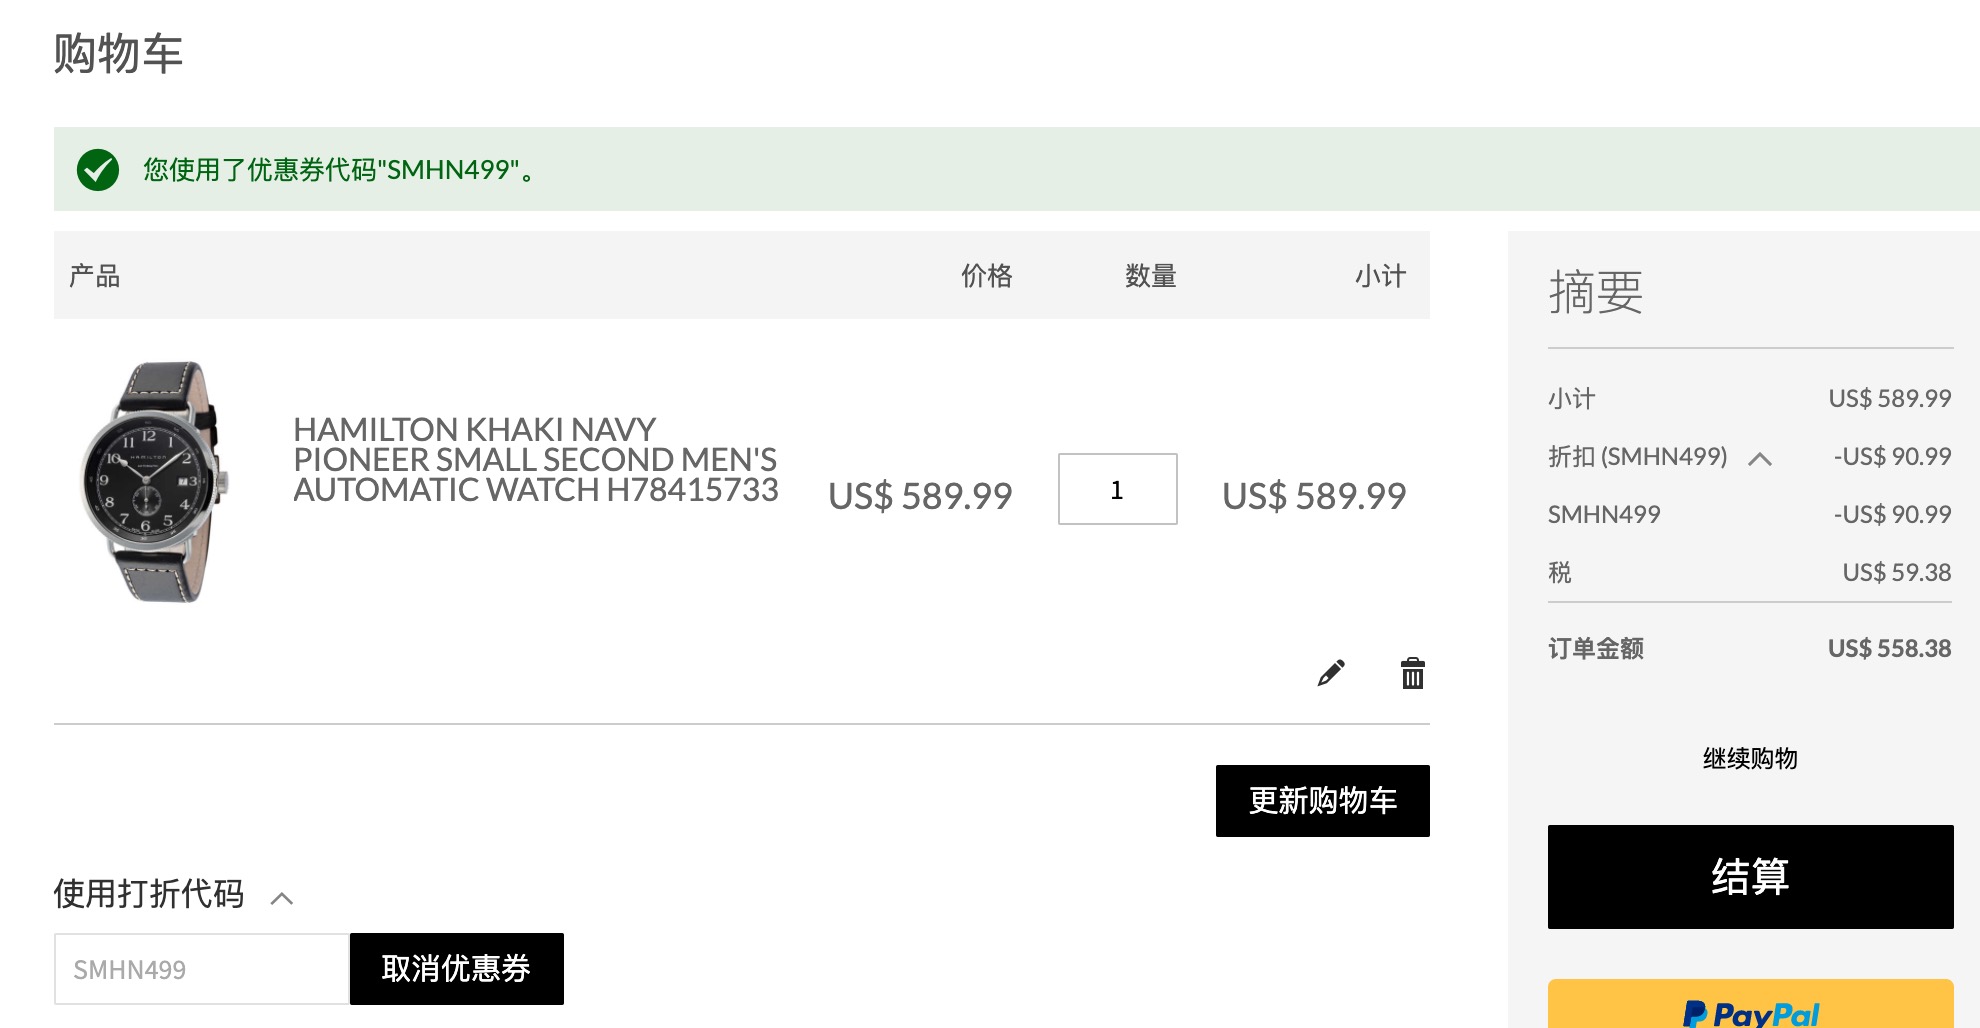
Task: Open the Hamilton Khaki Navy Pioneer product link
Action: 535,460
